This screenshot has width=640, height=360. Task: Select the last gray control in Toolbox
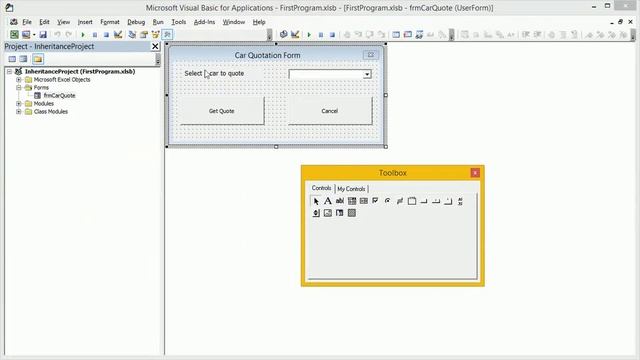(352, 213)
